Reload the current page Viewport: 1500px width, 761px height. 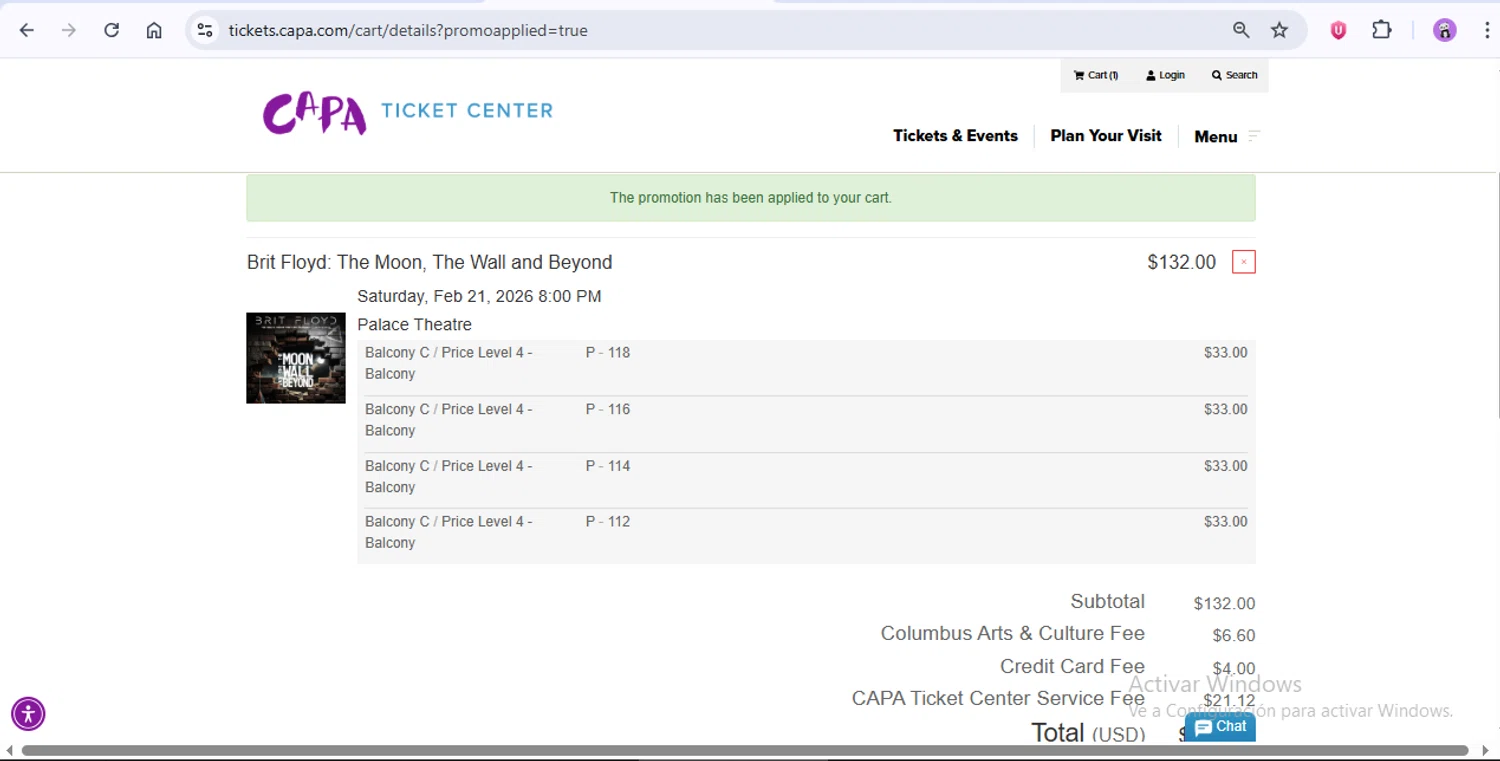tap(112, 30)
